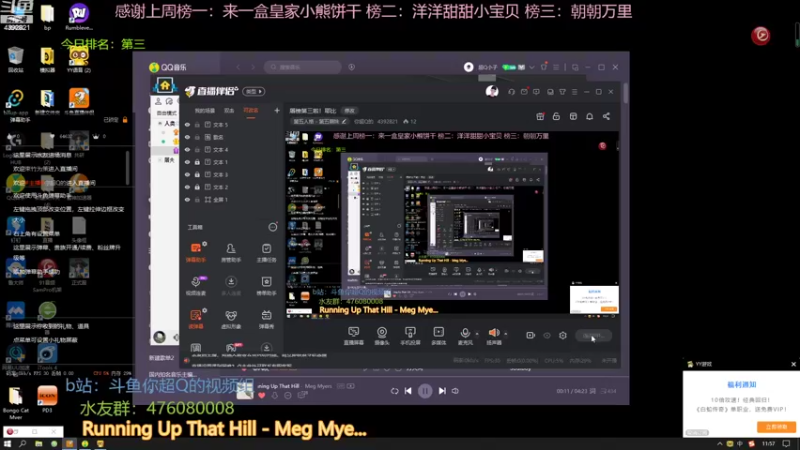
Task: Open the speaker options dropdown arrow
Action: pyautogui.click(x=506, y=334)
